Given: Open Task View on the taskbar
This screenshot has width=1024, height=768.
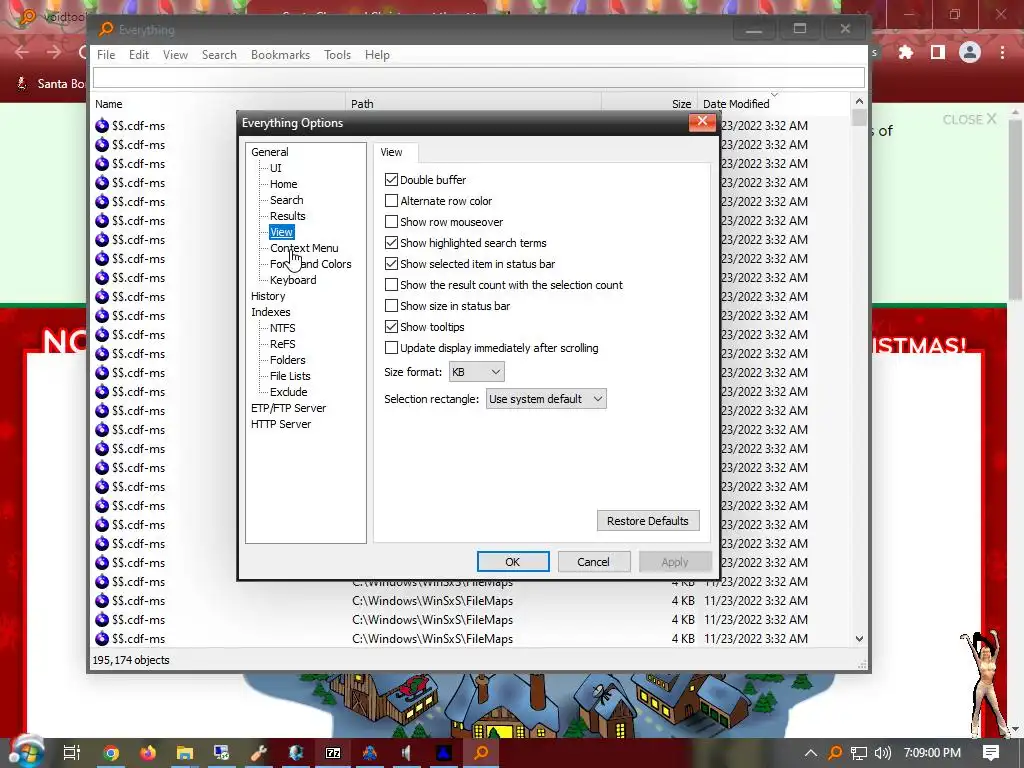Looking at the screenshot, I should point(71,753).
